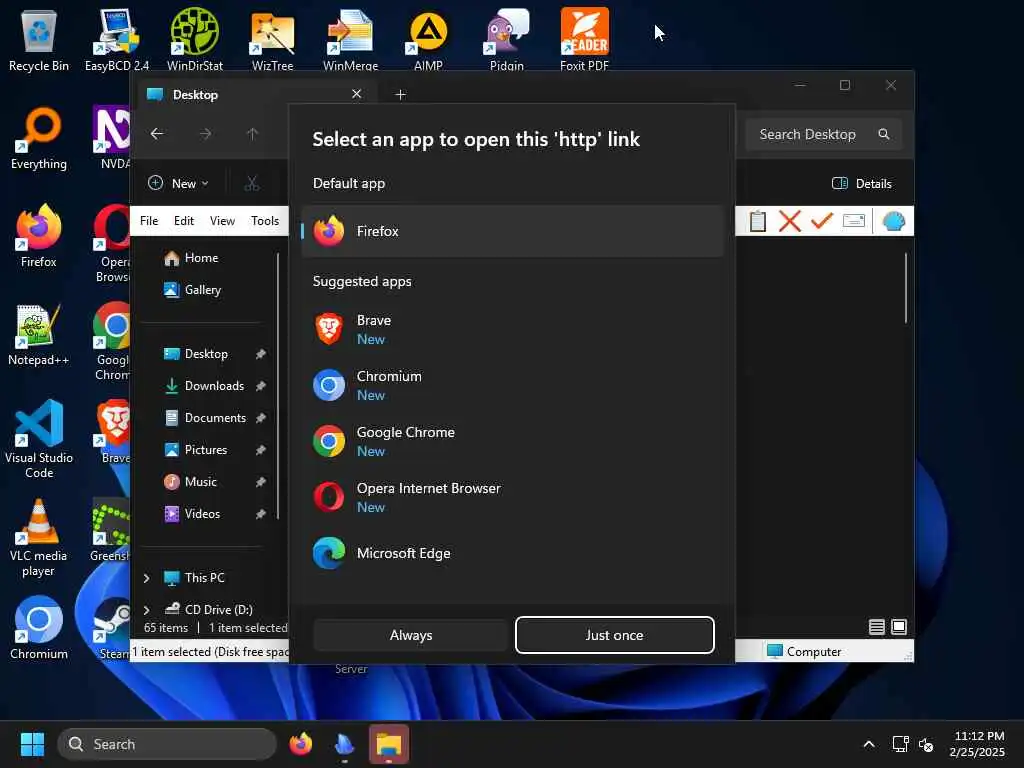The width and height of the screenshot is (1024, 768).
Task: Unpin Downloads via its pin icon
Action: coord(261,386)
